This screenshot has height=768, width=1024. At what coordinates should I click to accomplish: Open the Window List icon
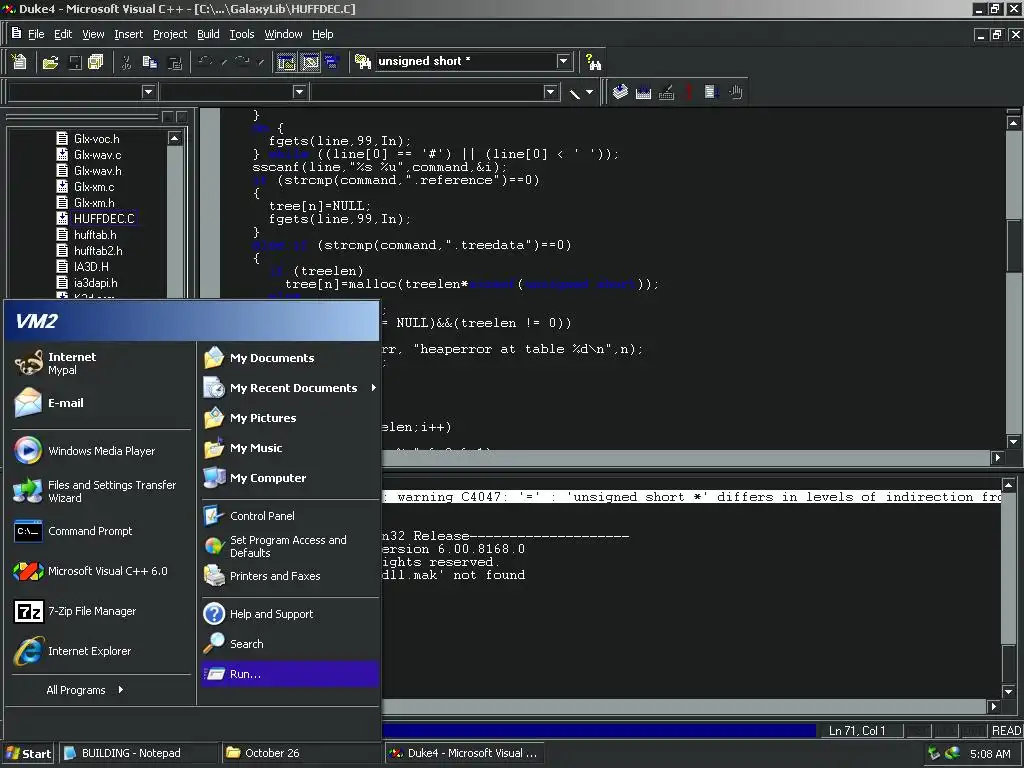tap(332, 62)
